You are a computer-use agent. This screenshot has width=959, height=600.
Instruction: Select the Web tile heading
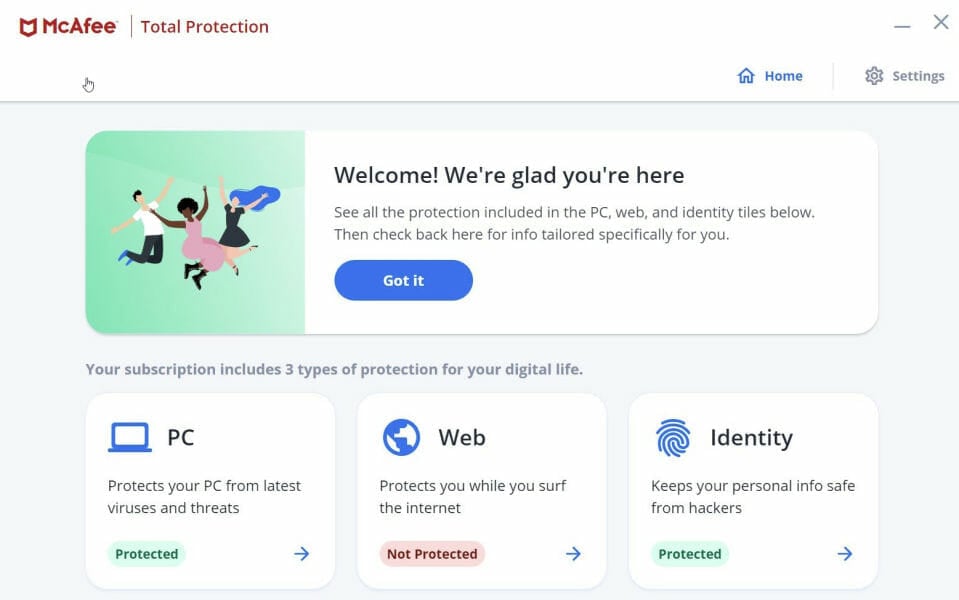(x=462, y=437)
